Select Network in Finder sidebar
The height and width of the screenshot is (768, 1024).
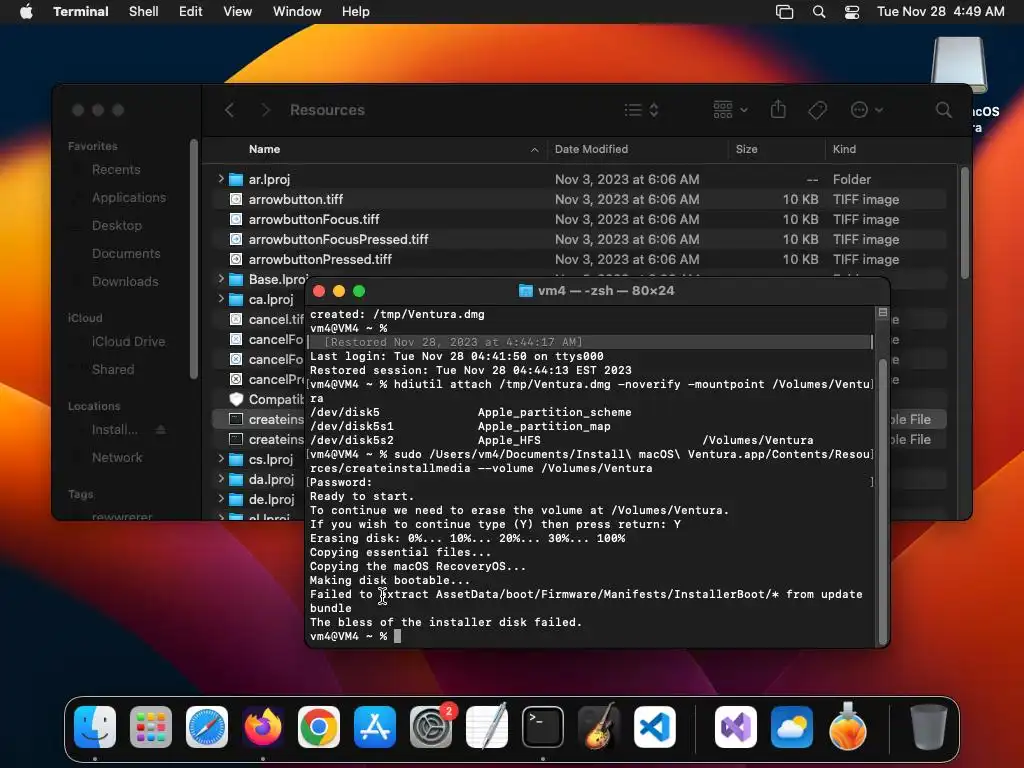click(117, 458)
